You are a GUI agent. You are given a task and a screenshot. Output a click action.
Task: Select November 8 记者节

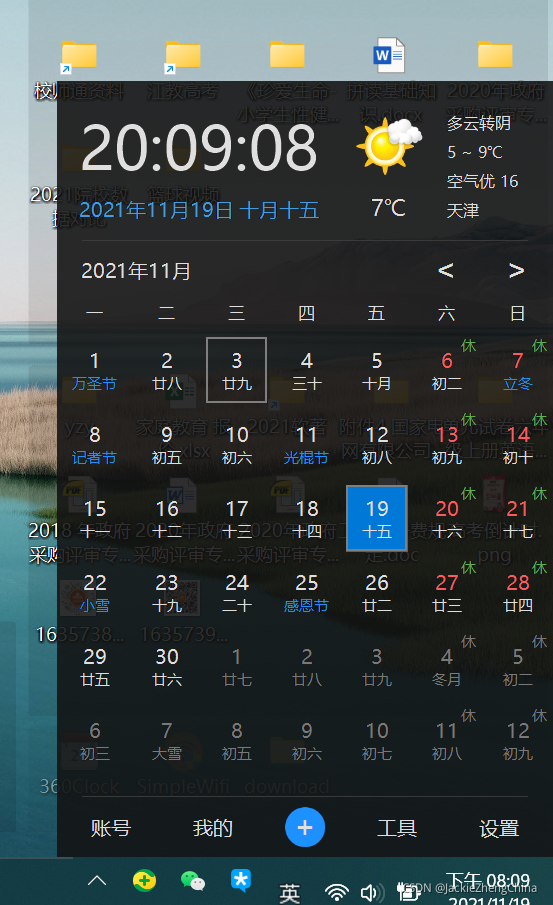point(95,444)
